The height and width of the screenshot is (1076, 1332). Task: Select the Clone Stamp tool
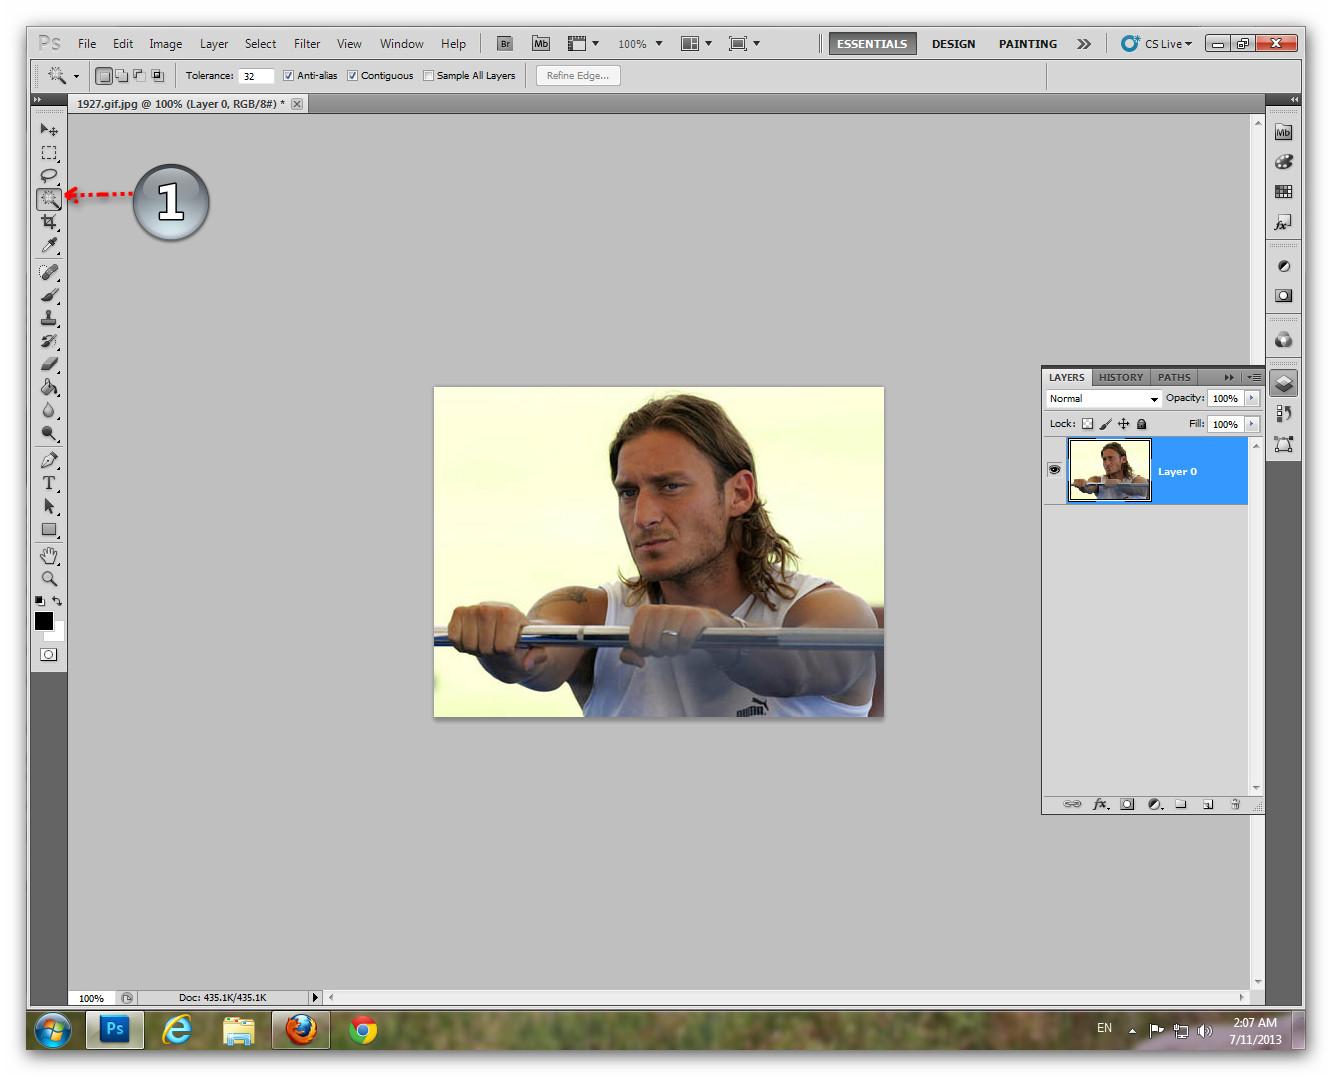(x=48, y=318)
